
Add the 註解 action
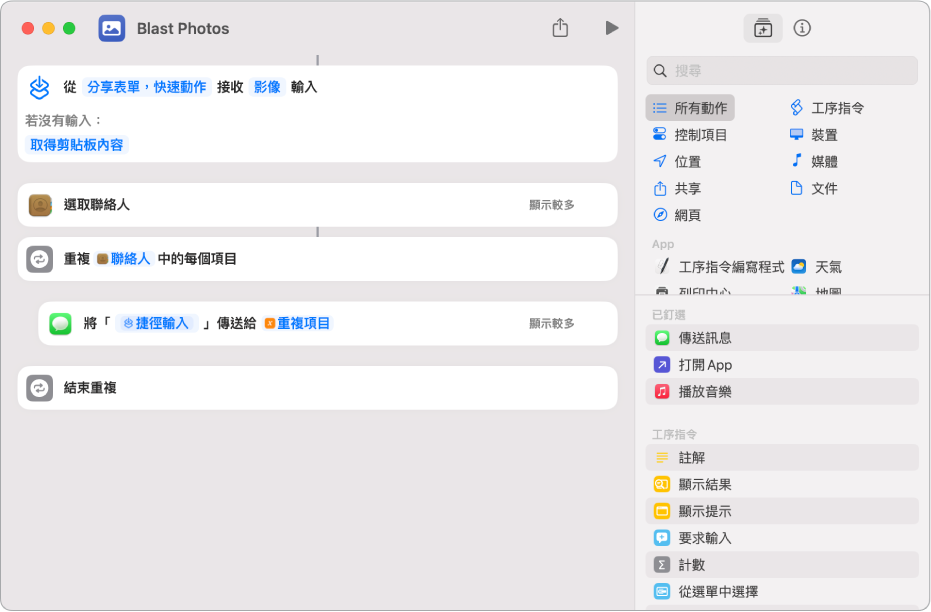pyautogui.click(x=781, y=458)
